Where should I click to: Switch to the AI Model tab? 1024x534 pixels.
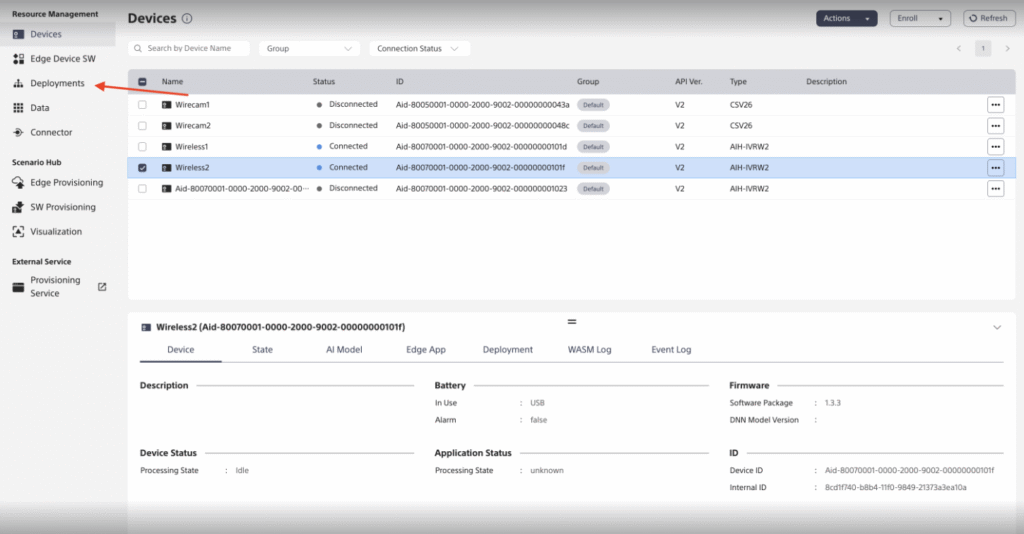[344, 350]
